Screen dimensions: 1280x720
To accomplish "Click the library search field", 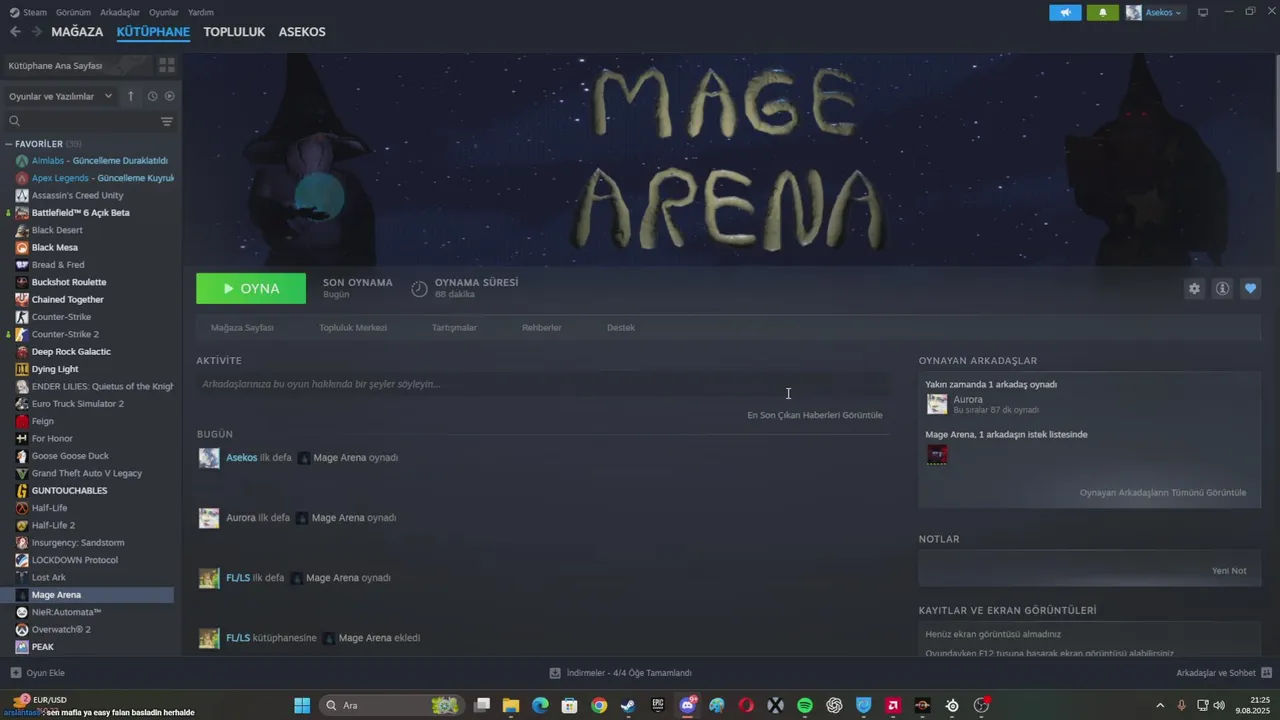I will pyautogui.click(x=82, y=121).
